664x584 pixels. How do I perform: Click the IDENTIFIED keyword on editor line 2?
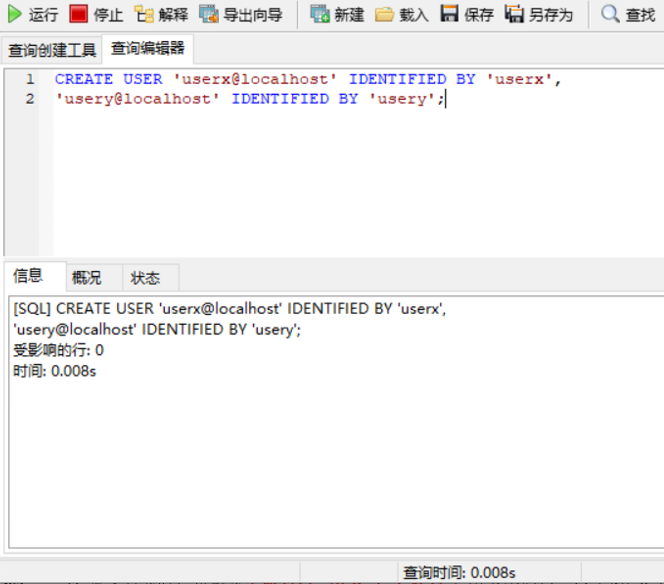pyautogui.click(x=280, y=99)
